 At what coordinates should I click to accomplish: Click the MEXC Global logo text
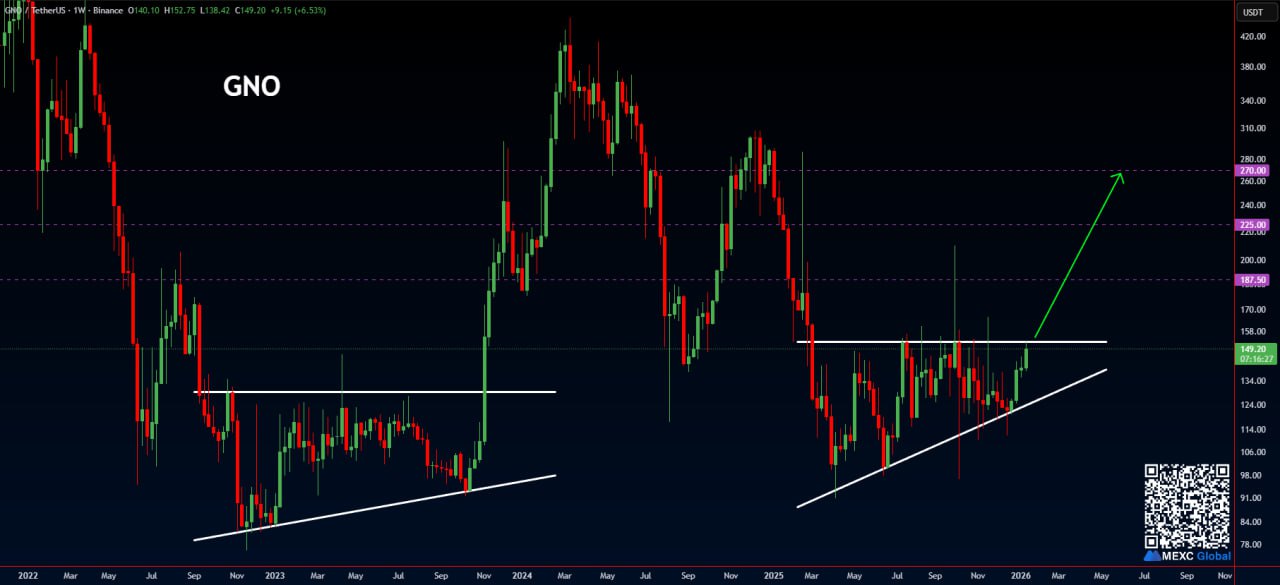(1188, 555)
